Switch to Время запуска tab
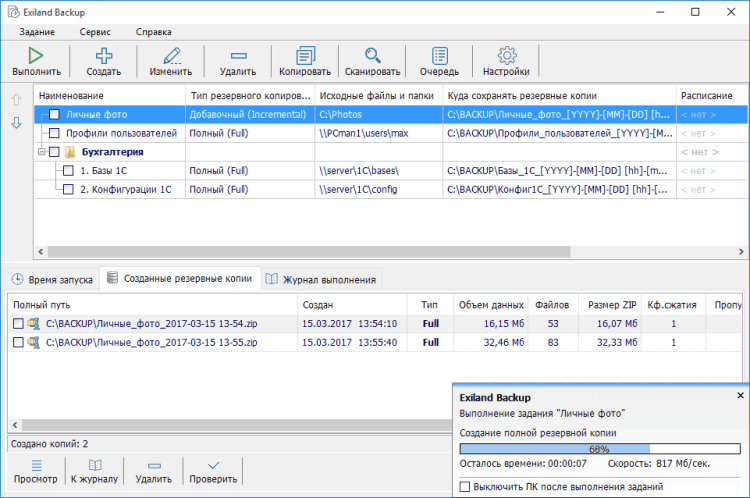The height and width of the screenshot is (498, 750). [x=52, y=280]
